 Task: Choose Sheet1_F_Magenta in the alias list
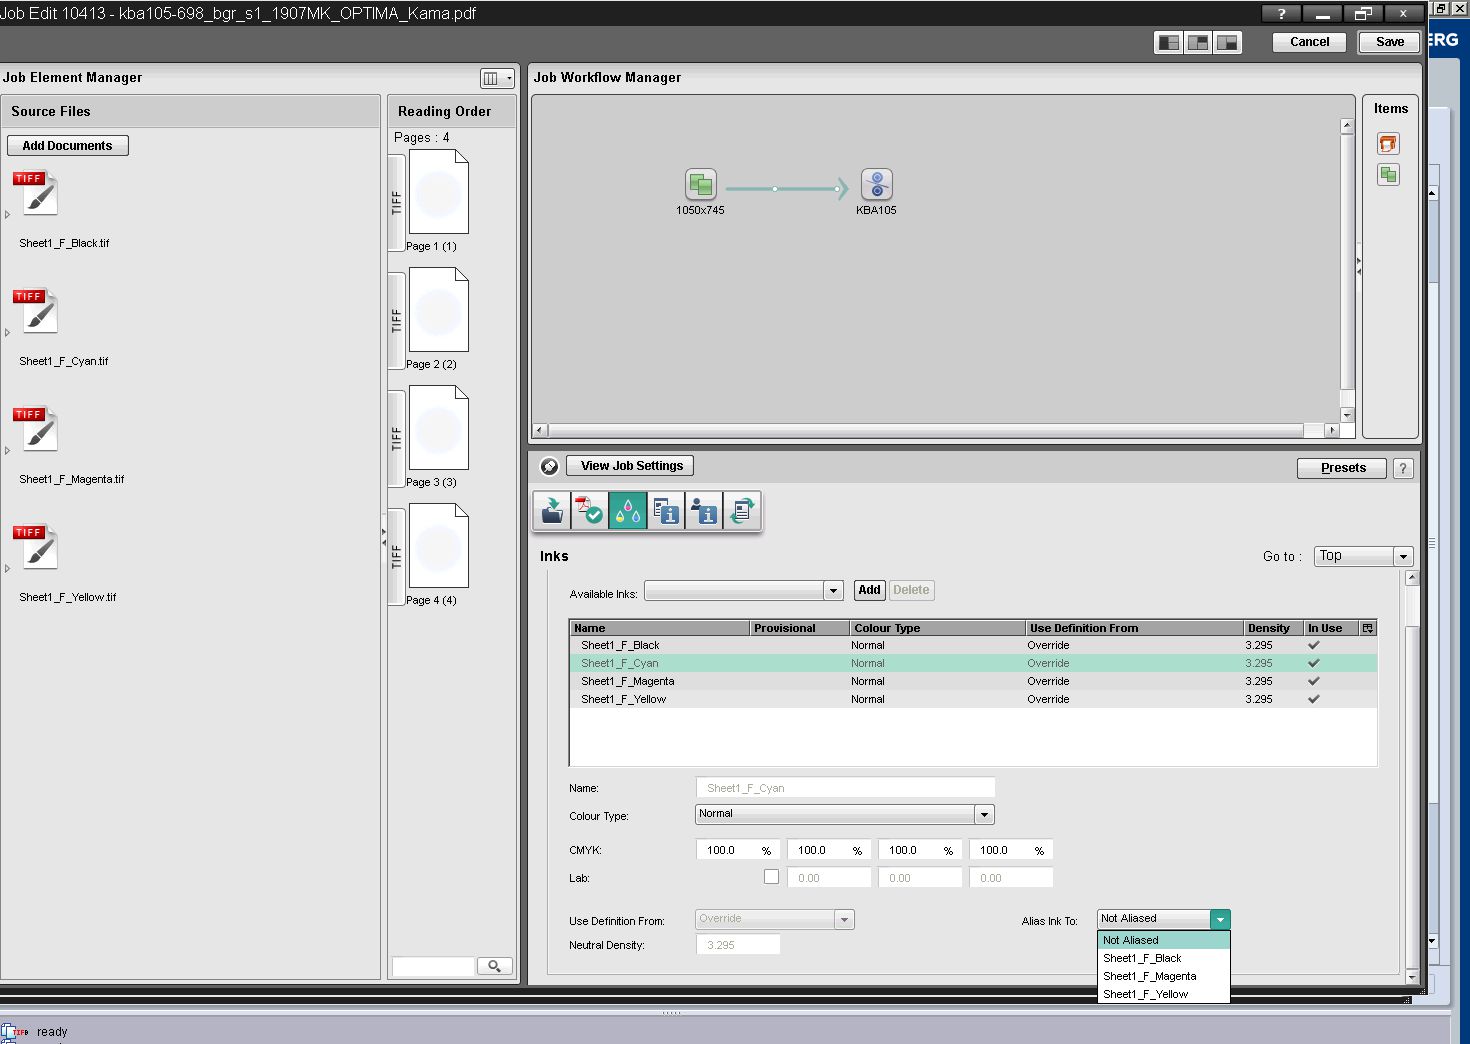pyautogui.click(x=1164, y=976)
